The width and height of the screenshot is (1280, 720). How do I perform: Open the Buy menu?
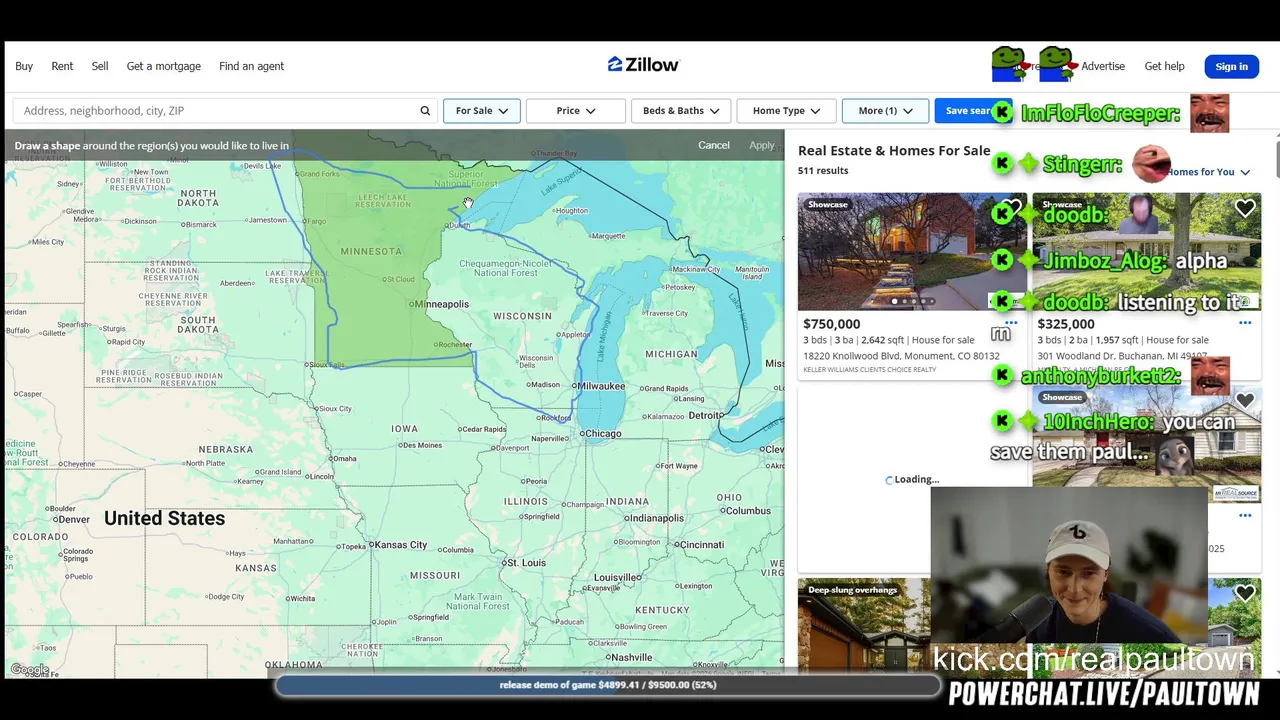point(24,66)
